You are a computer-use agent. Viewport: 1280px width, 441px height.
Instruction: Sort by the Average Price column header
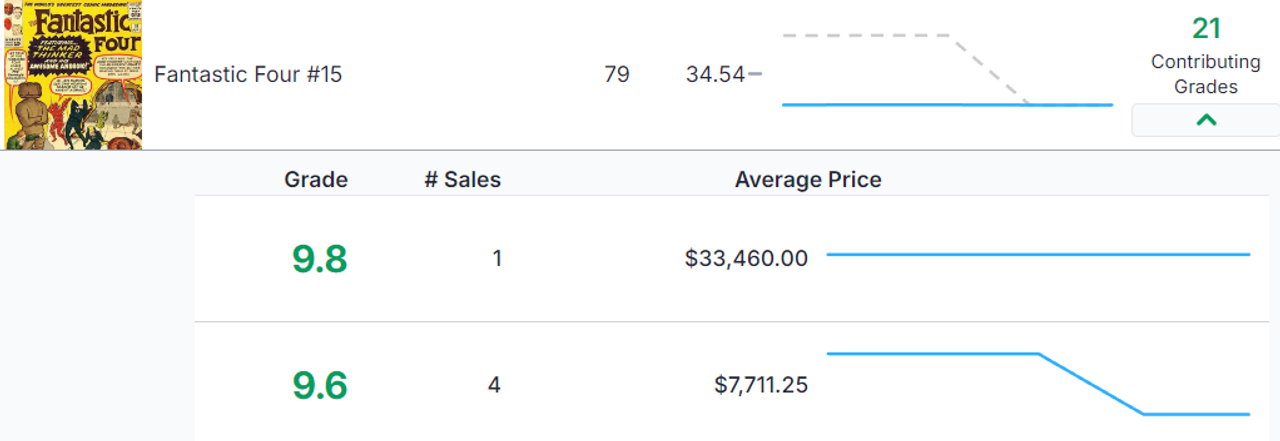click(808, 180)
